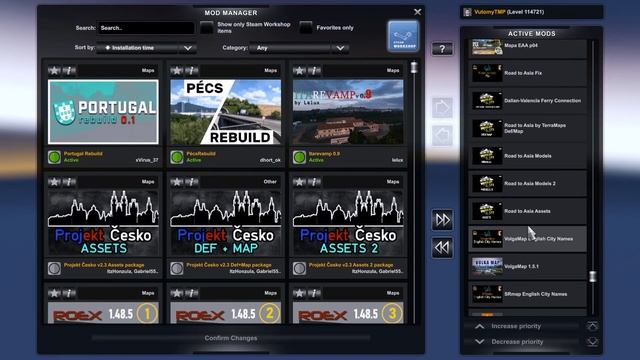
Task: Toggle Projekt Česko Assets 2 status indicator
Action: point(299,268)
